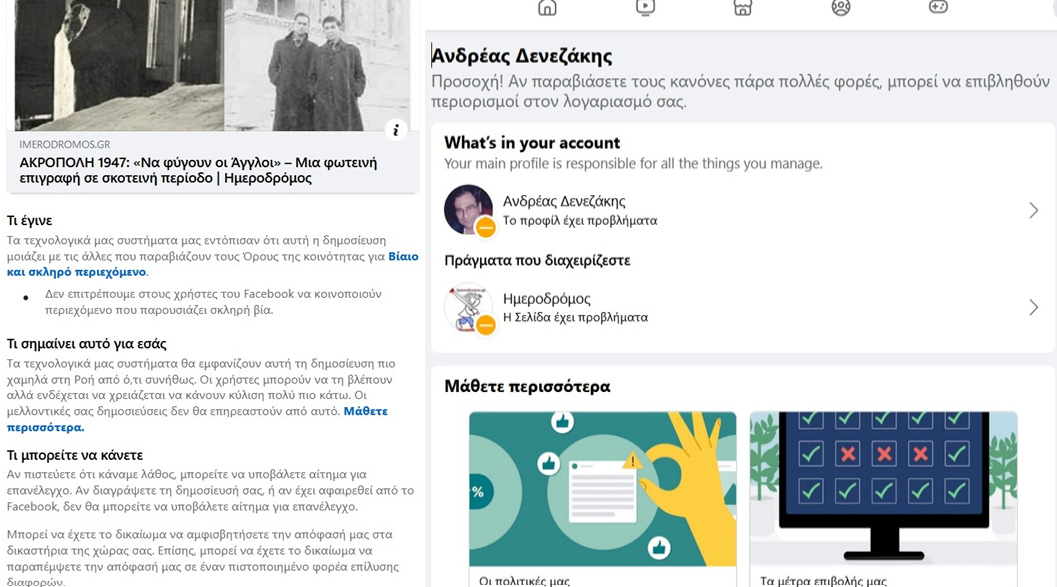Click the 'Μάθετε περισσότερα' section heading

[527, 386]
